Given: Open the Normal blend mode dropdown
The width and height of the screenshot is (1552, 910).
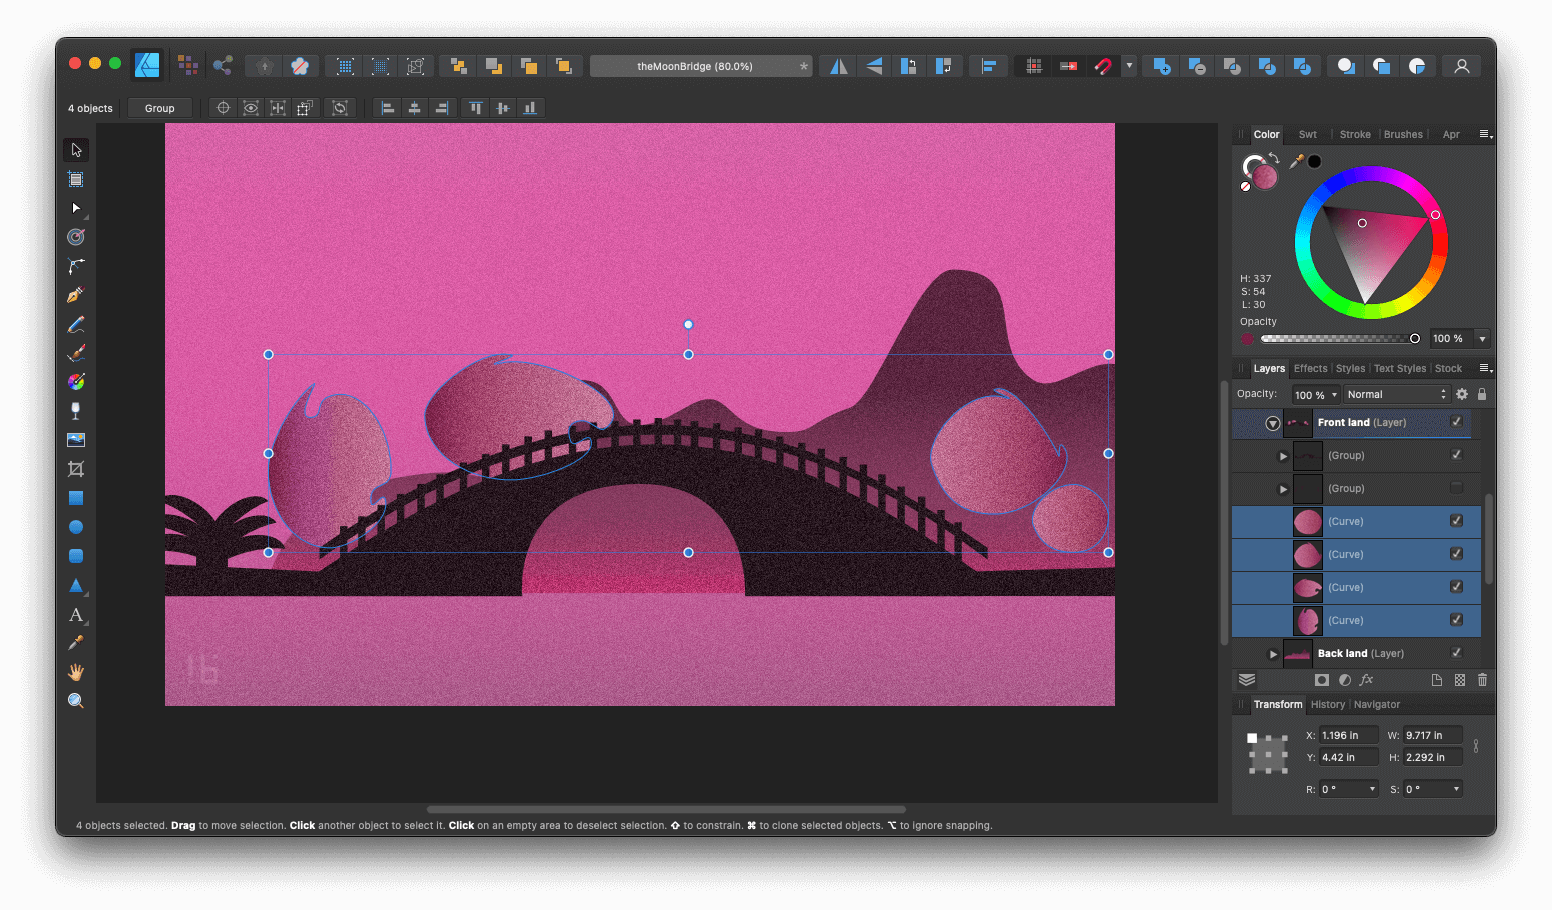Looking at the screenshot, I should pyautogui.click(x=1395, y=393).
